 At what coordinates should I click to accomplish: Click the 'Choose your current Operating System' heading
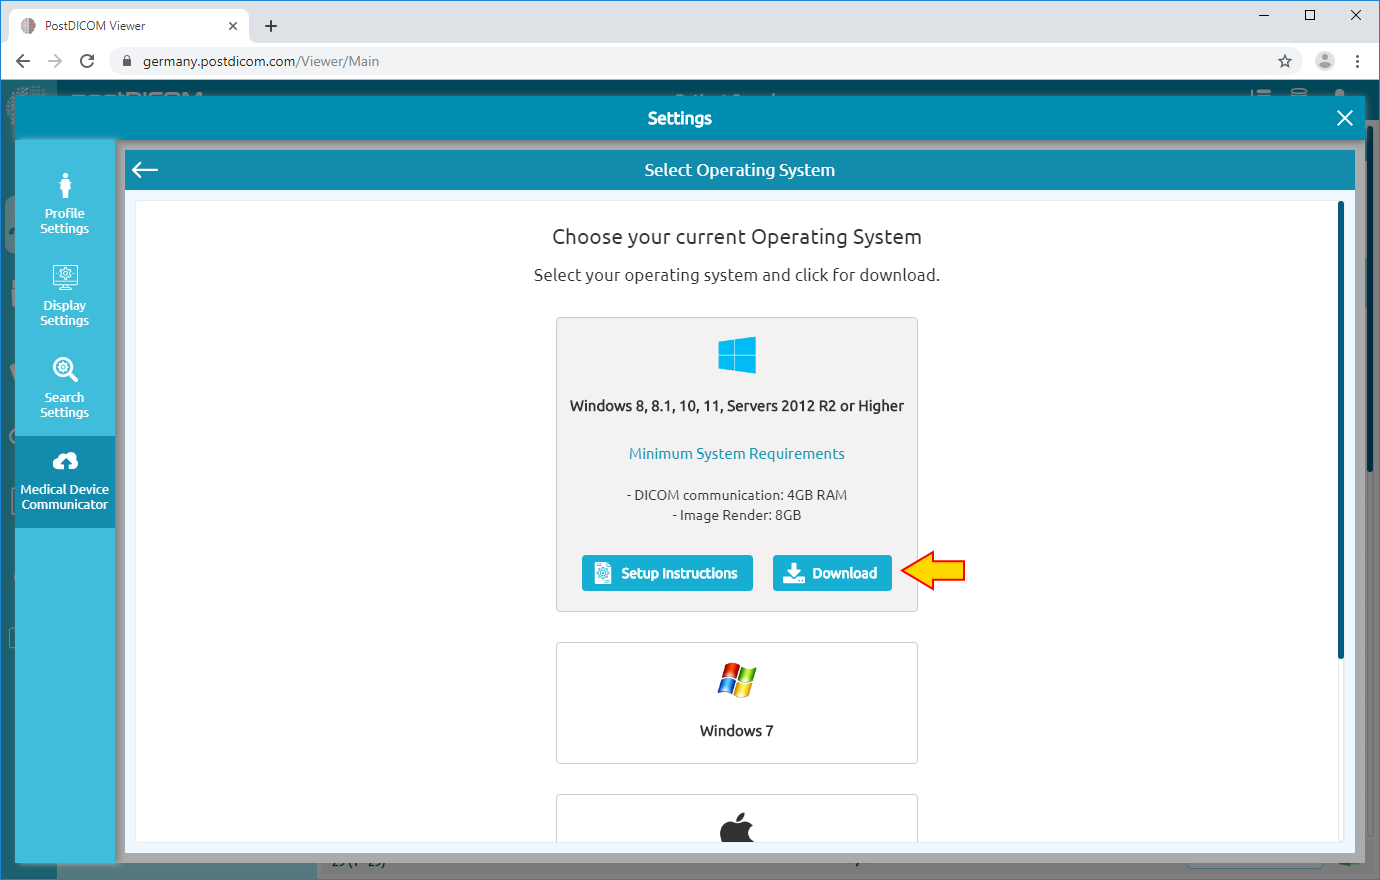point(737,237)
